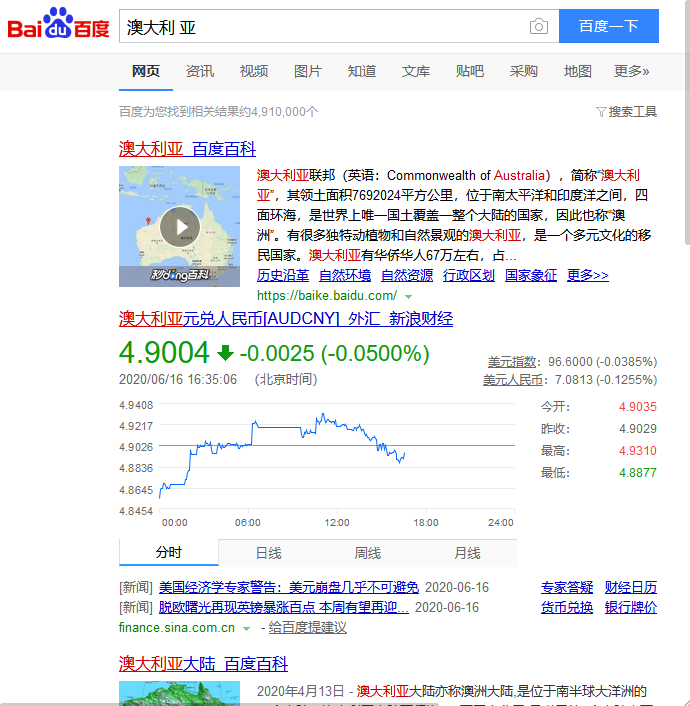690x706 pixels.
Task: Switch to the 图片 tab
Action: (308, 71)
